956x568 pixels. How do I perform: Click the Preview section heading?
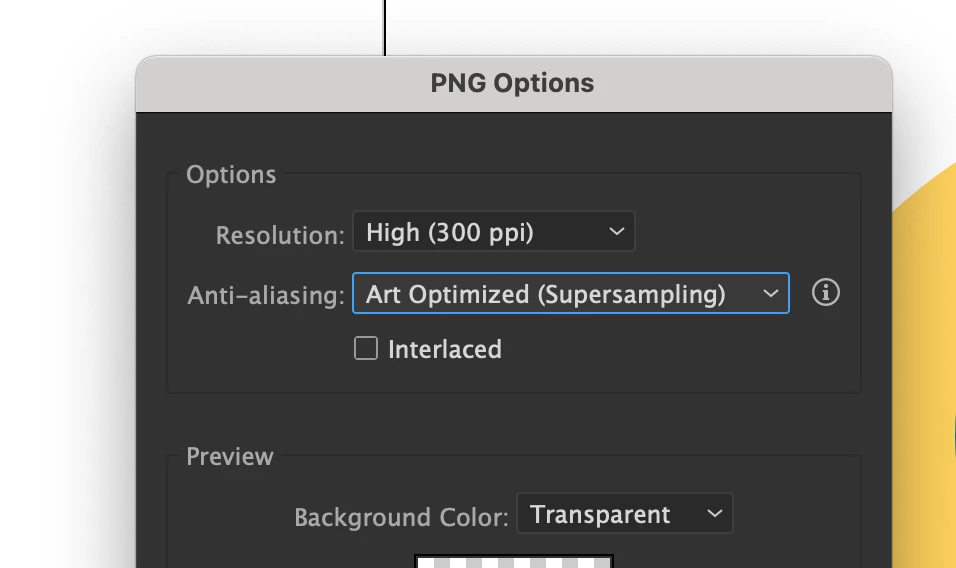tap(230, 457)
